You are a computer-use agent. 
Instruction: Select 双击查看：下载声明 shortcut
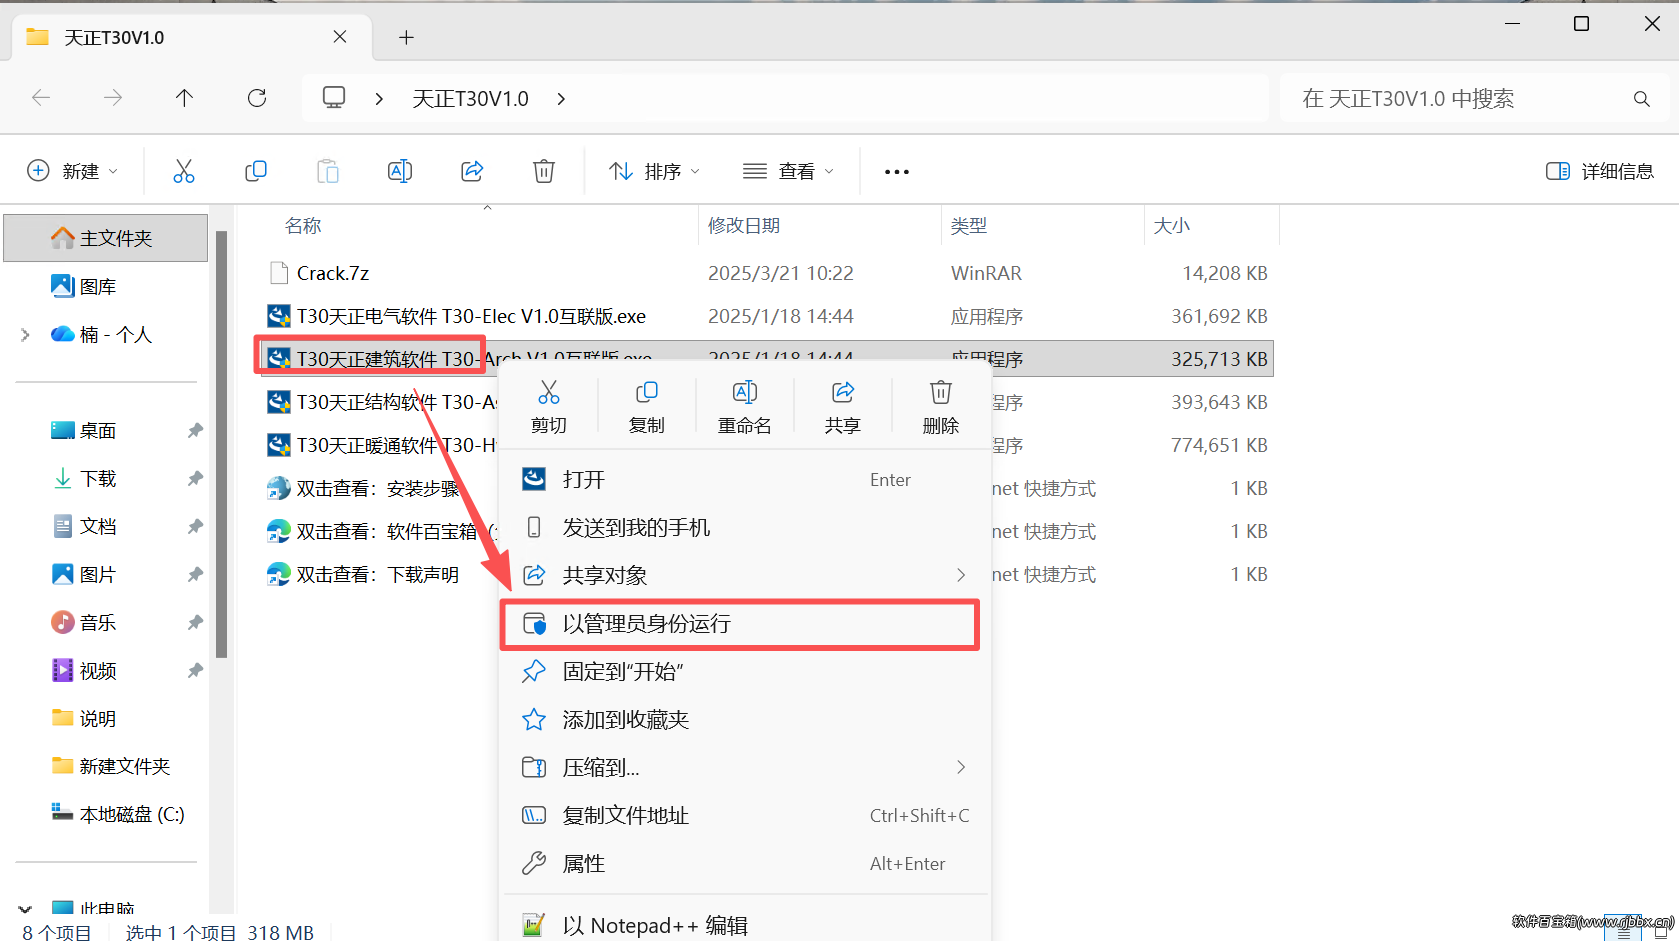363,574
